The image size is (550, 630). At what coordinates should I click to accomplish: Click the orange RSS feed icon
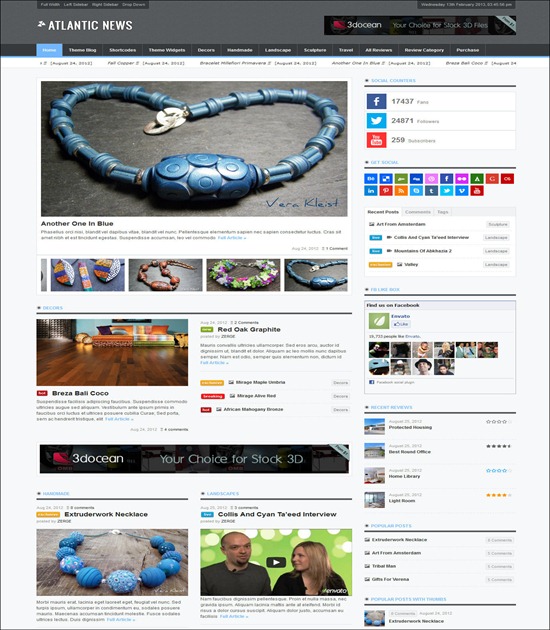(401, 190)
